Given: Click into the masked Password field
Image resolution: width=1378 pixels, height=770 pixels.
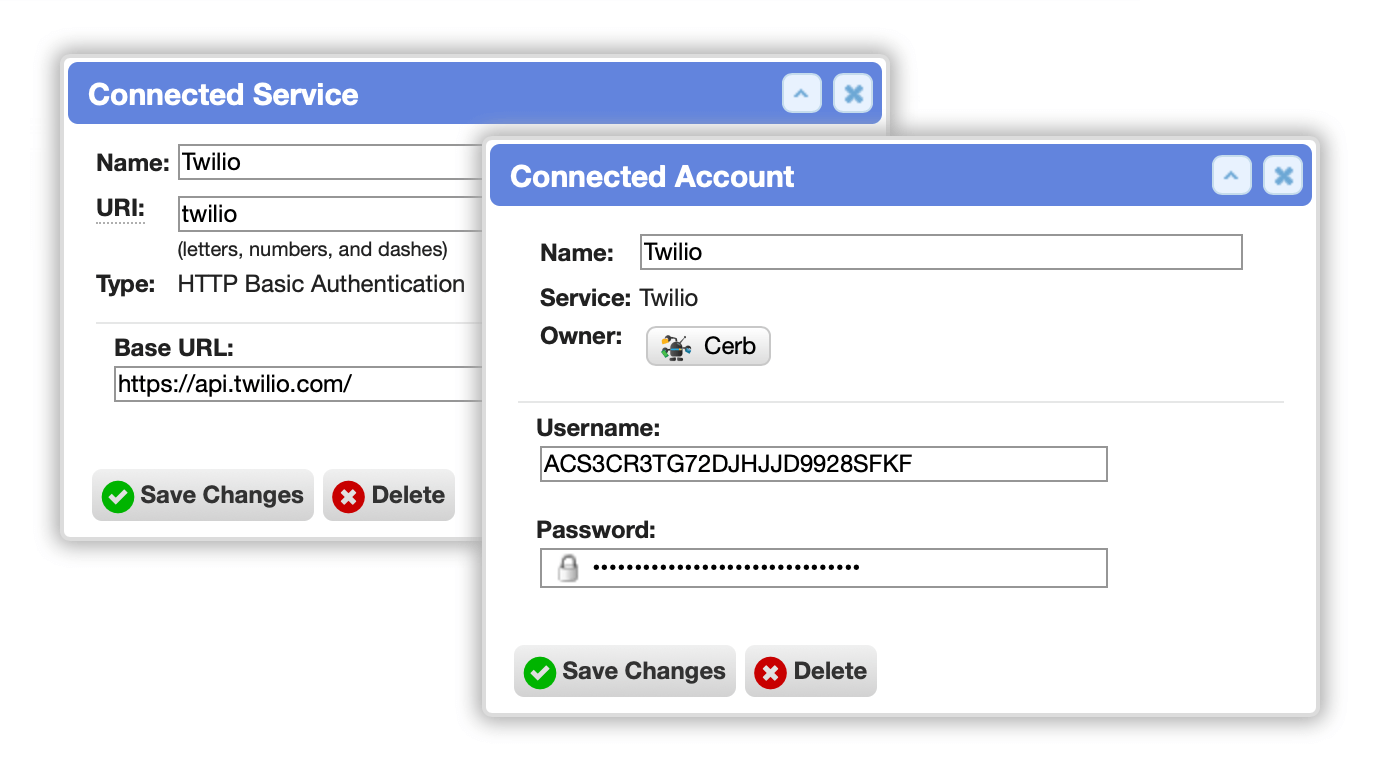Looking at the screenshot, I should (824, 568).
